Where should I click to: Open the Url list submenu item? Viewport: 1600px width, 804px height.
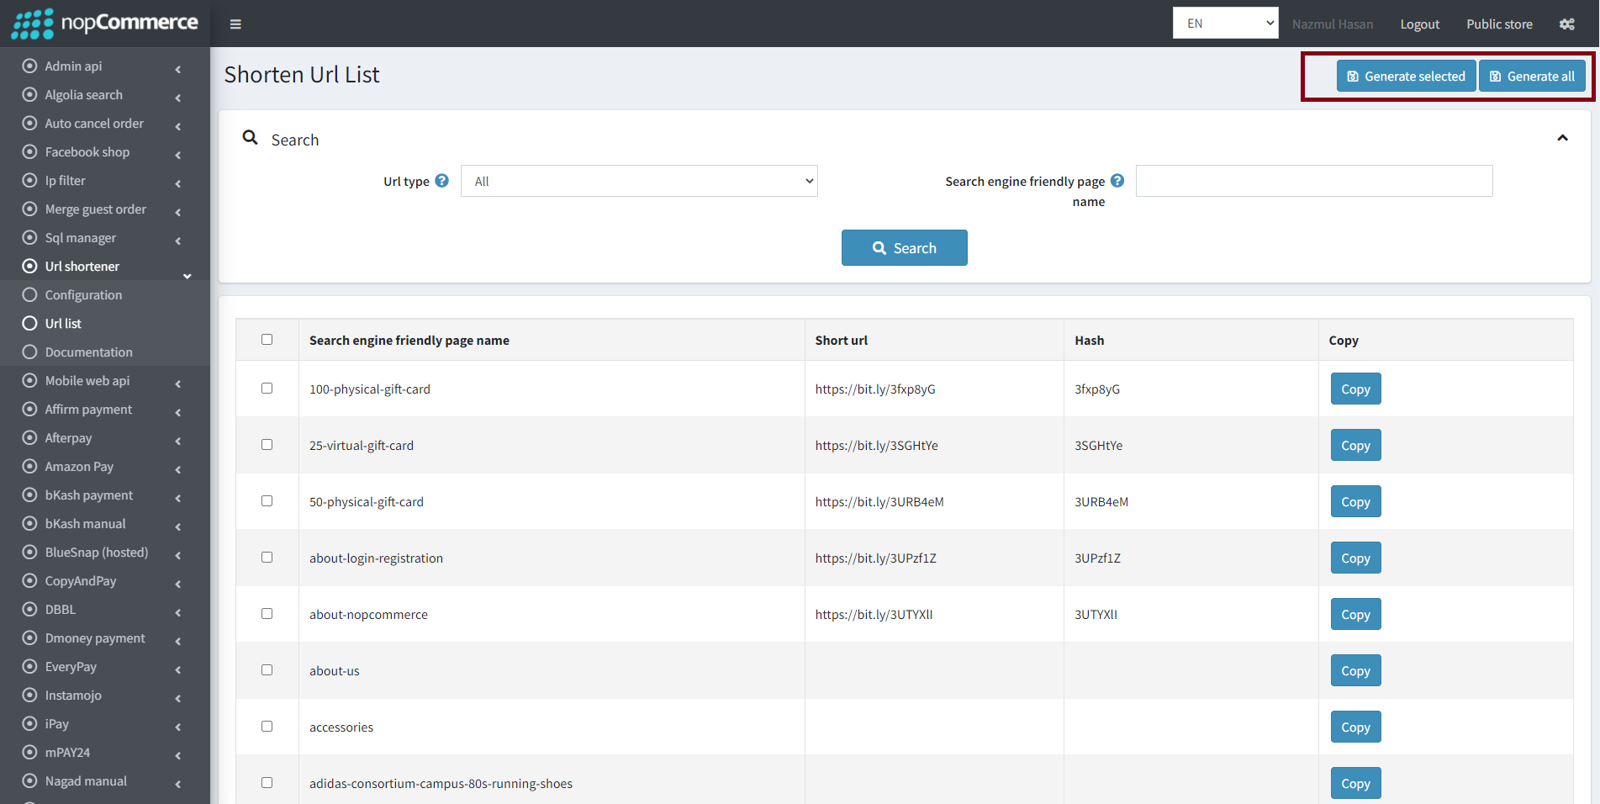[x=63, y=324]
